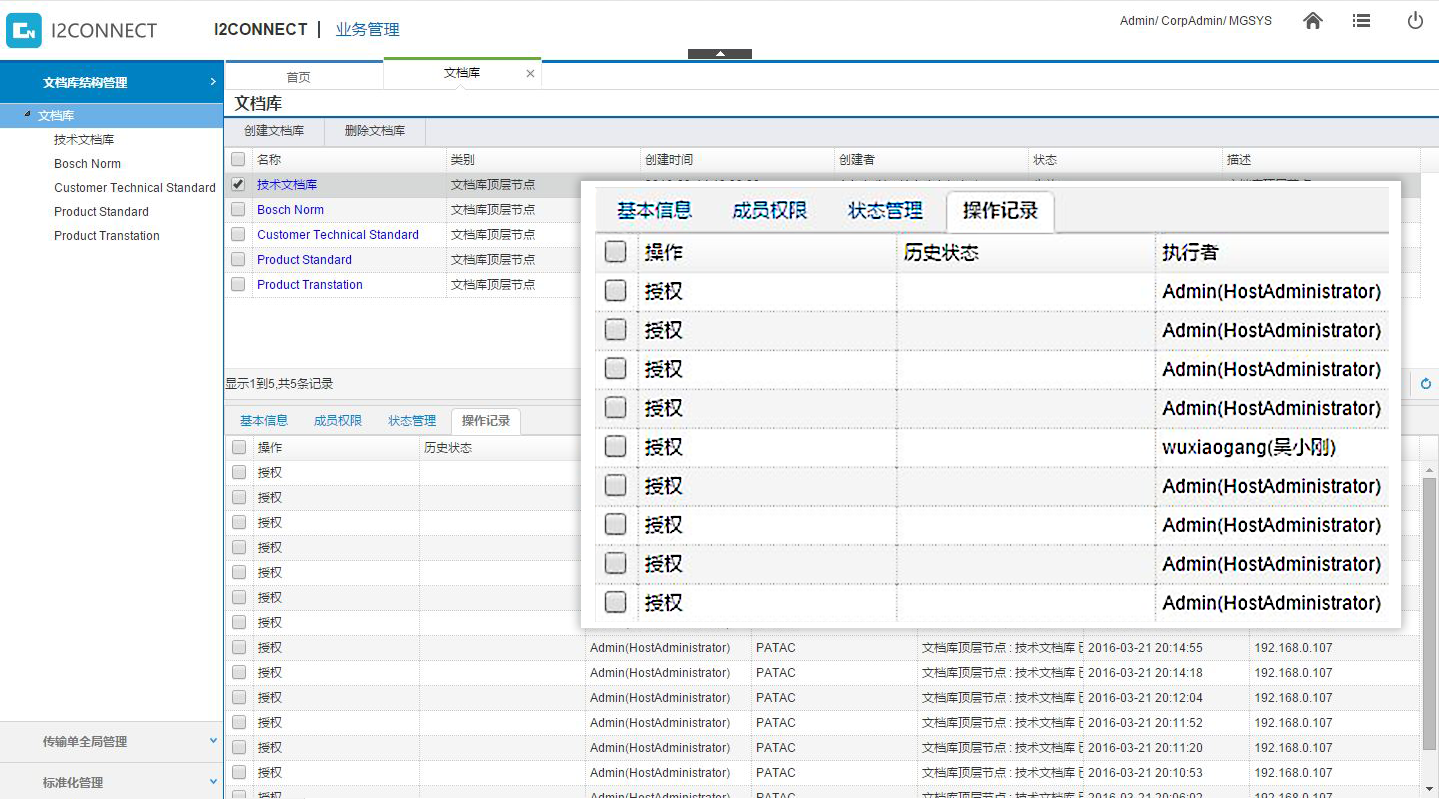
Task: Click the power logout icon
Action: click(1415, 20)
